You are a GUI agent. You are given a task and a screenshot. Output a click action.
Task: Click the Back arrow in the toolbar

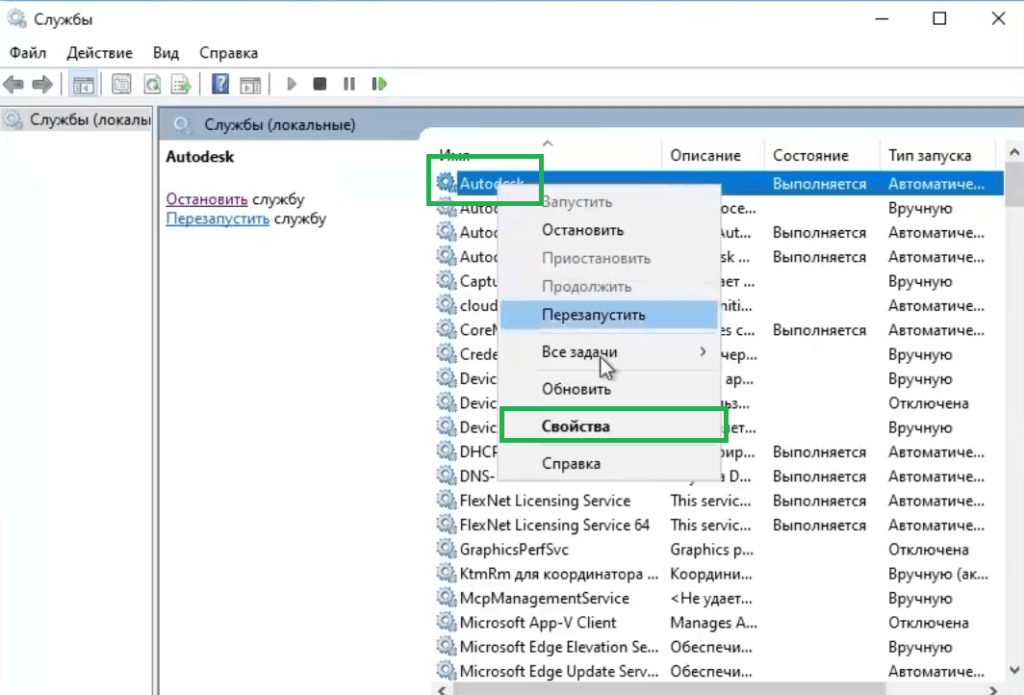point(14,85)
